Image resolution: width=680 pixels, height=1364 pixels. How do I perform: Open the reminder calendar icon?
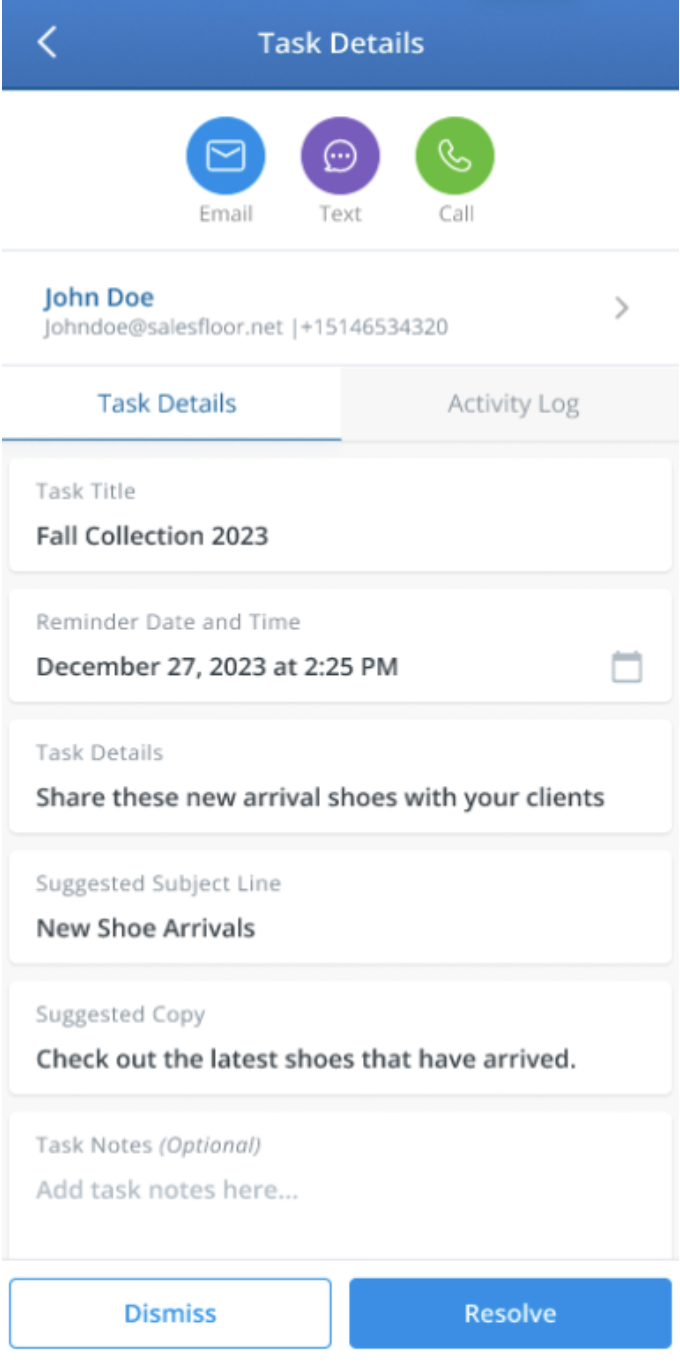pos(627,666)
